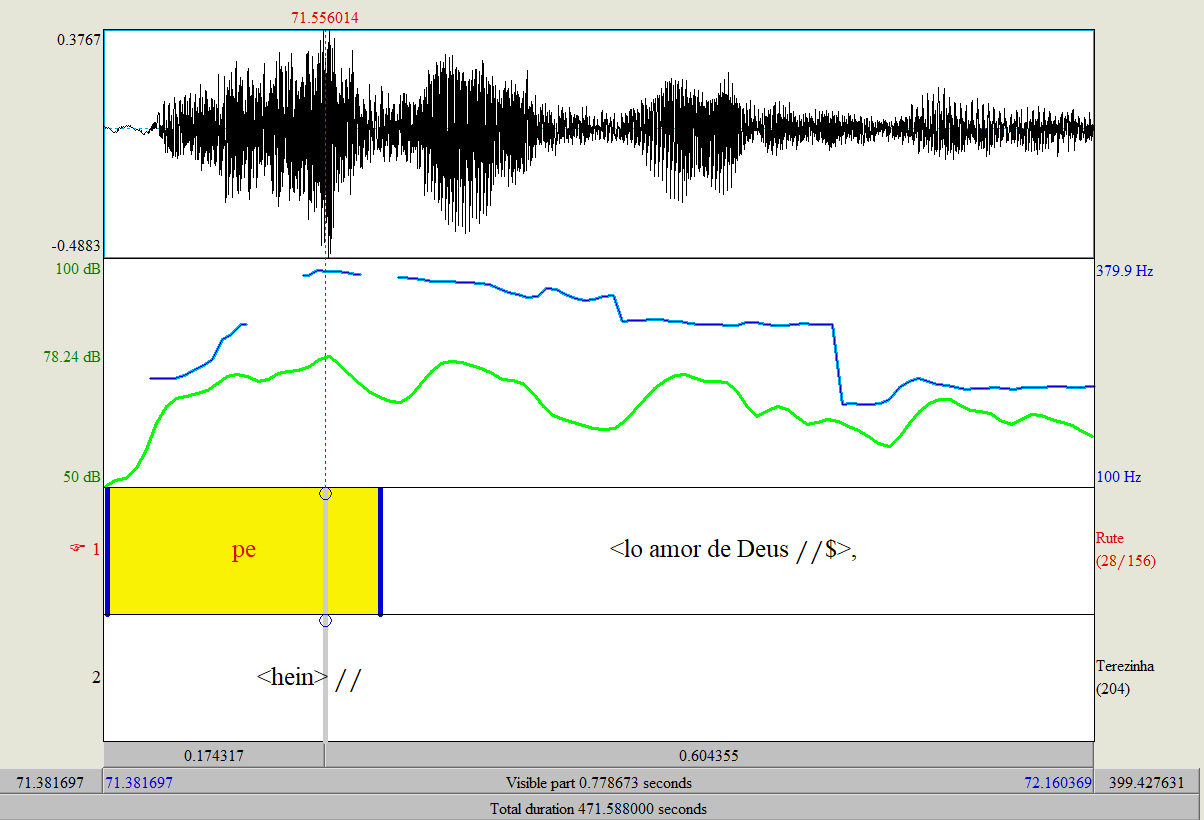Click the blue 72.160369 window end time

1057,782
